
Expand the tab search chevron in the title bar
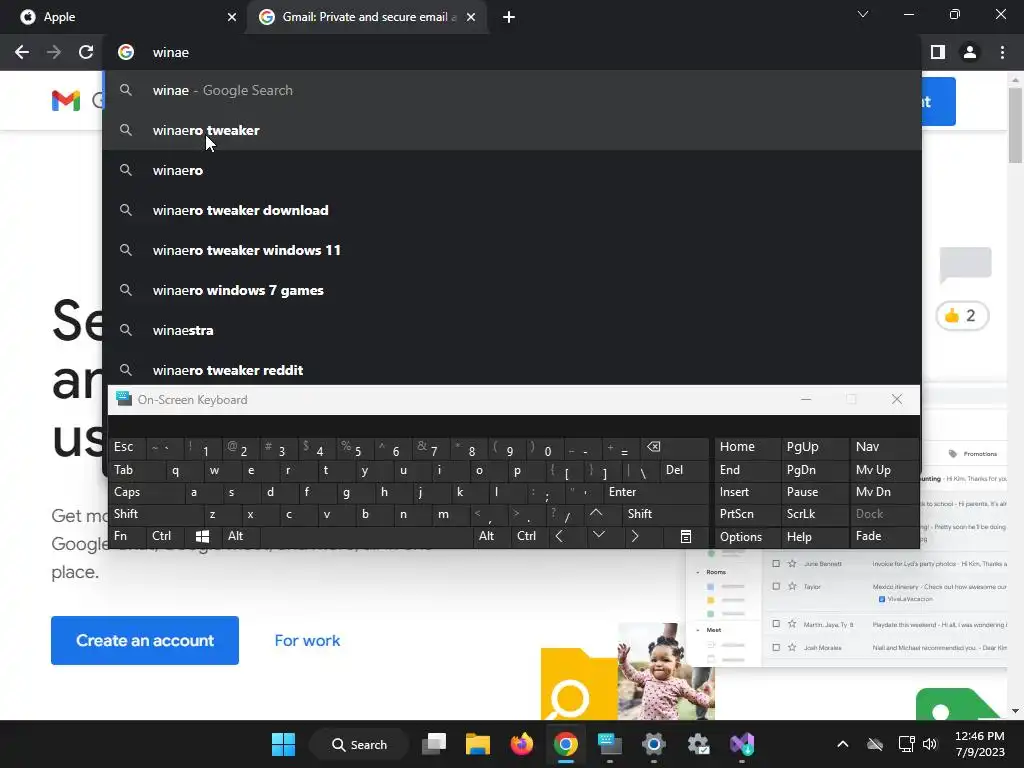[863, 14]
